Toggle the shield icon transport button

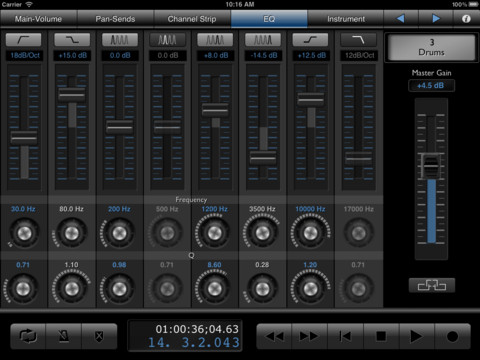(99, 336)
